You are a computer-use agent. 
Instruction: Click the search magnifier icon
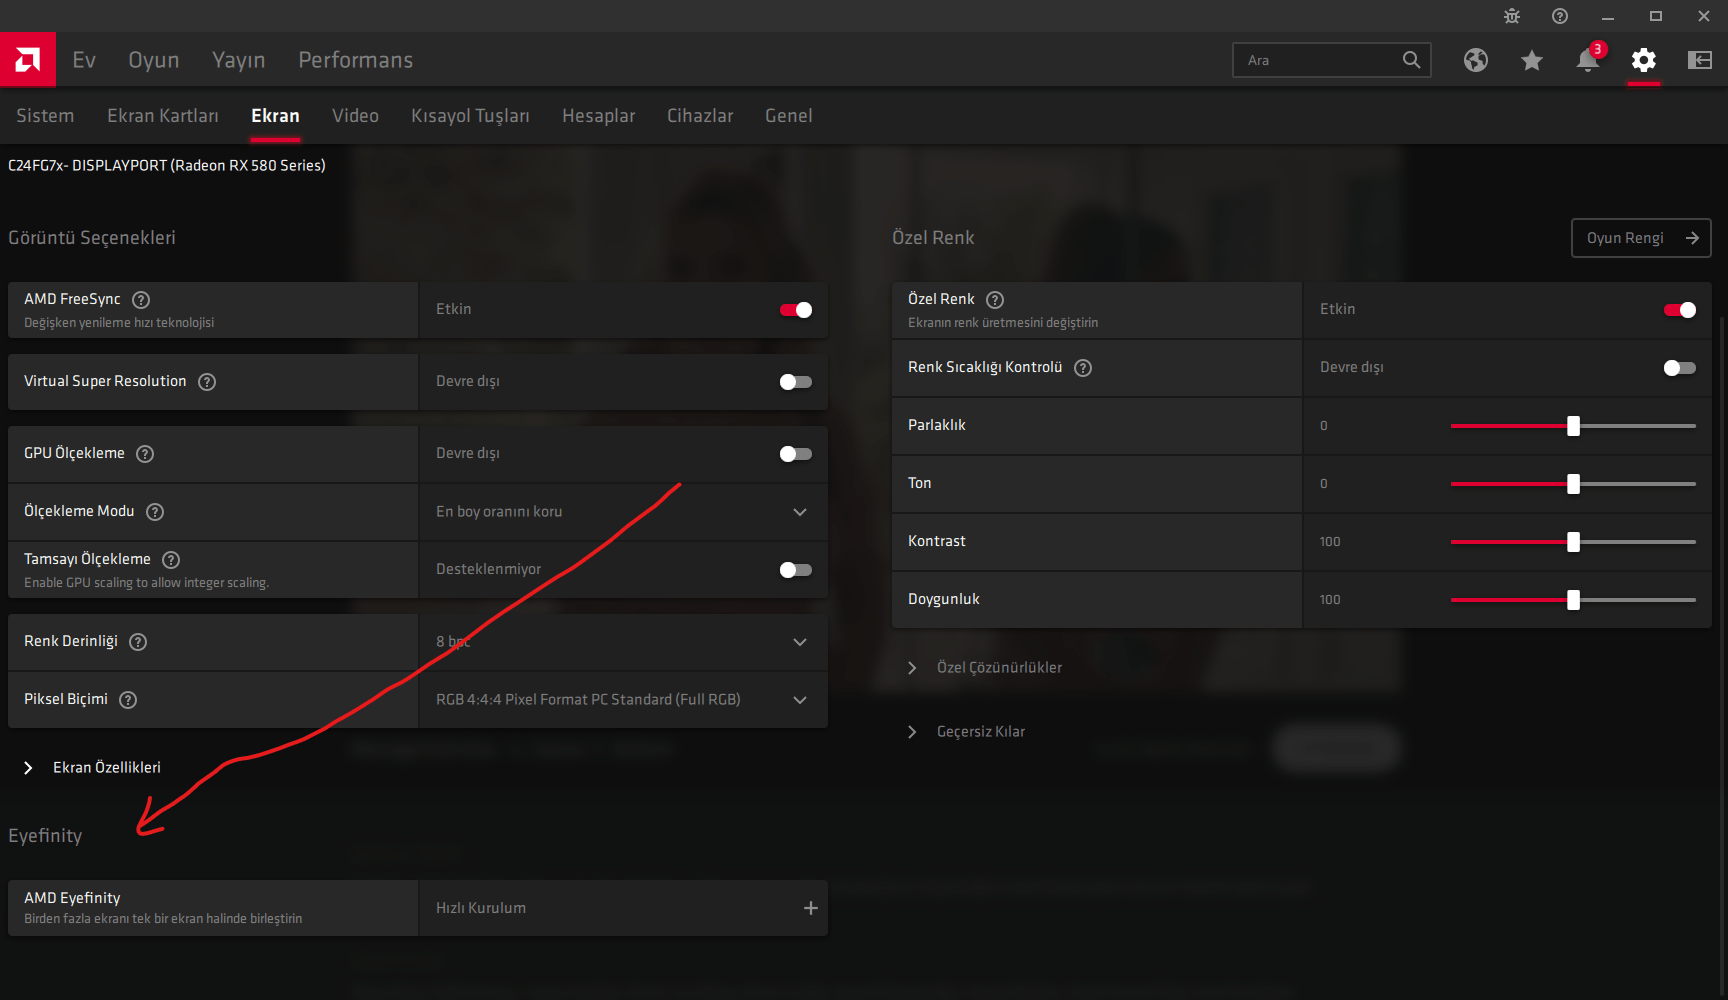tap(1411, 60)
